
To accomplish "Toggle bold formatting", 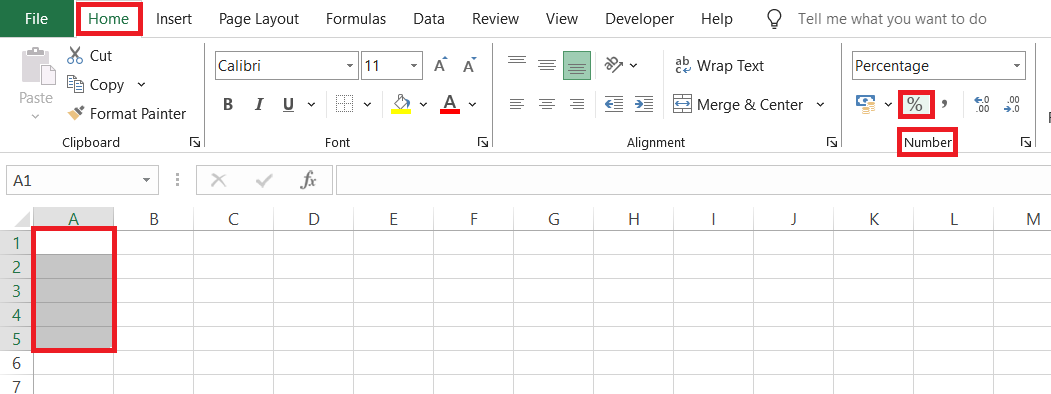I will click(x=228, y=104).
